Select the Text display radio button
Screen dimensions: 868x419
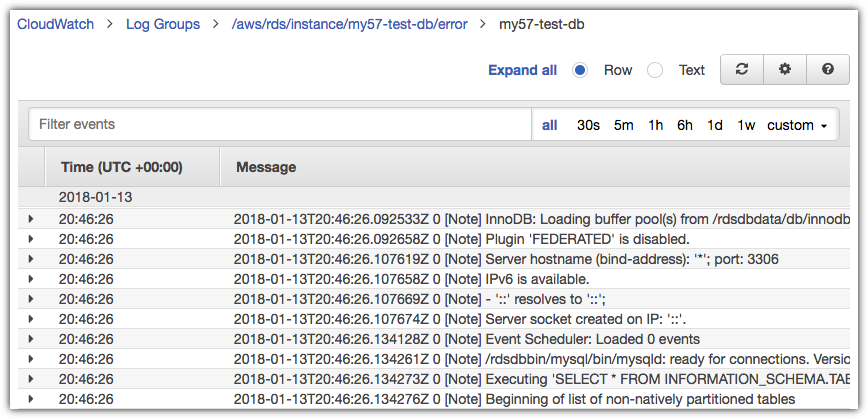pos(655,70)
